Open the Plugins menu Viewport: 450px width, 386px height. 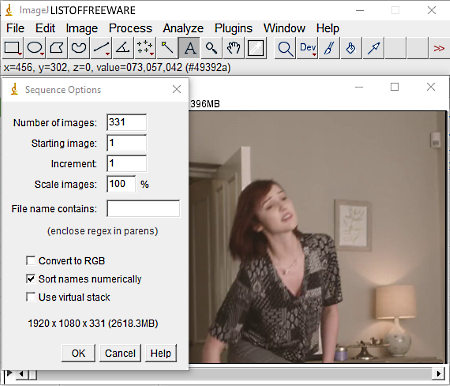click(233, 28)
